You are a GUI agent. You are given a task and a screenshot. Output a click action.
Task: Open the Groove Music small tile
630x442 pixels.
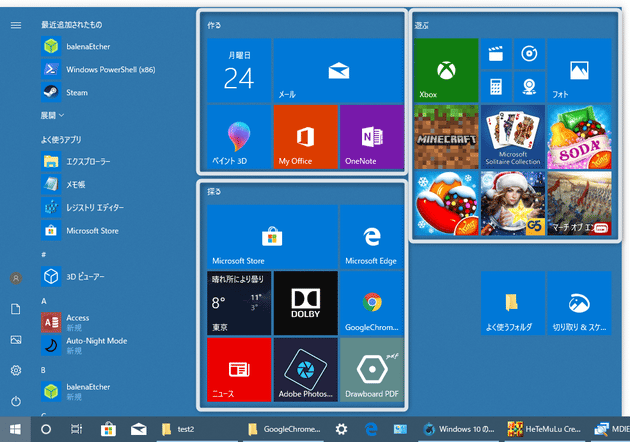[530, 53]
